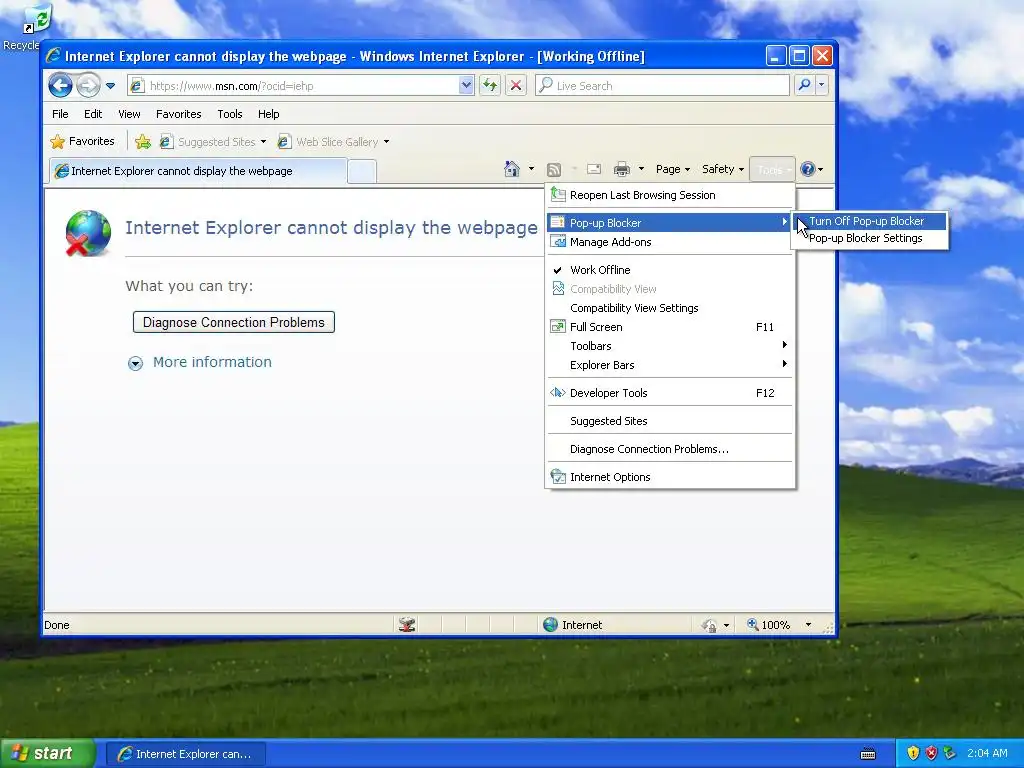The height and width of the screenshot is (768, 1024).
Task: Expand the zoom level dropdown arrow
Action: (x=808, y=625)
